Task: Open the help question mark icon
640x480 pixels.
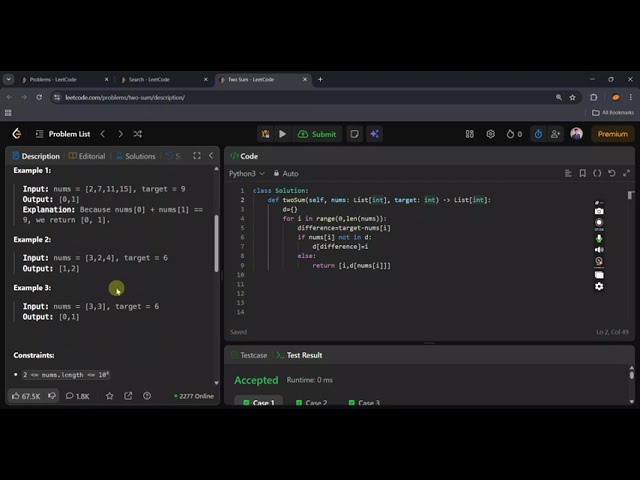Action: pos(147,396)
